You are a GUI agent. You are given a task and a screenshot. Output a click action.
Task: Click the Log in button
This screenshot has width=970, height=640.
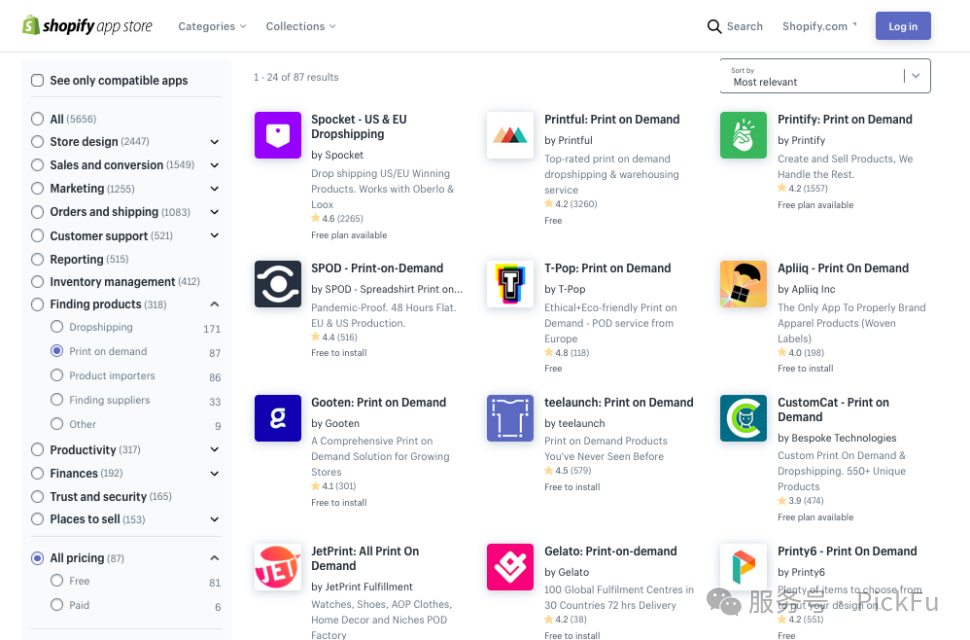903,26
